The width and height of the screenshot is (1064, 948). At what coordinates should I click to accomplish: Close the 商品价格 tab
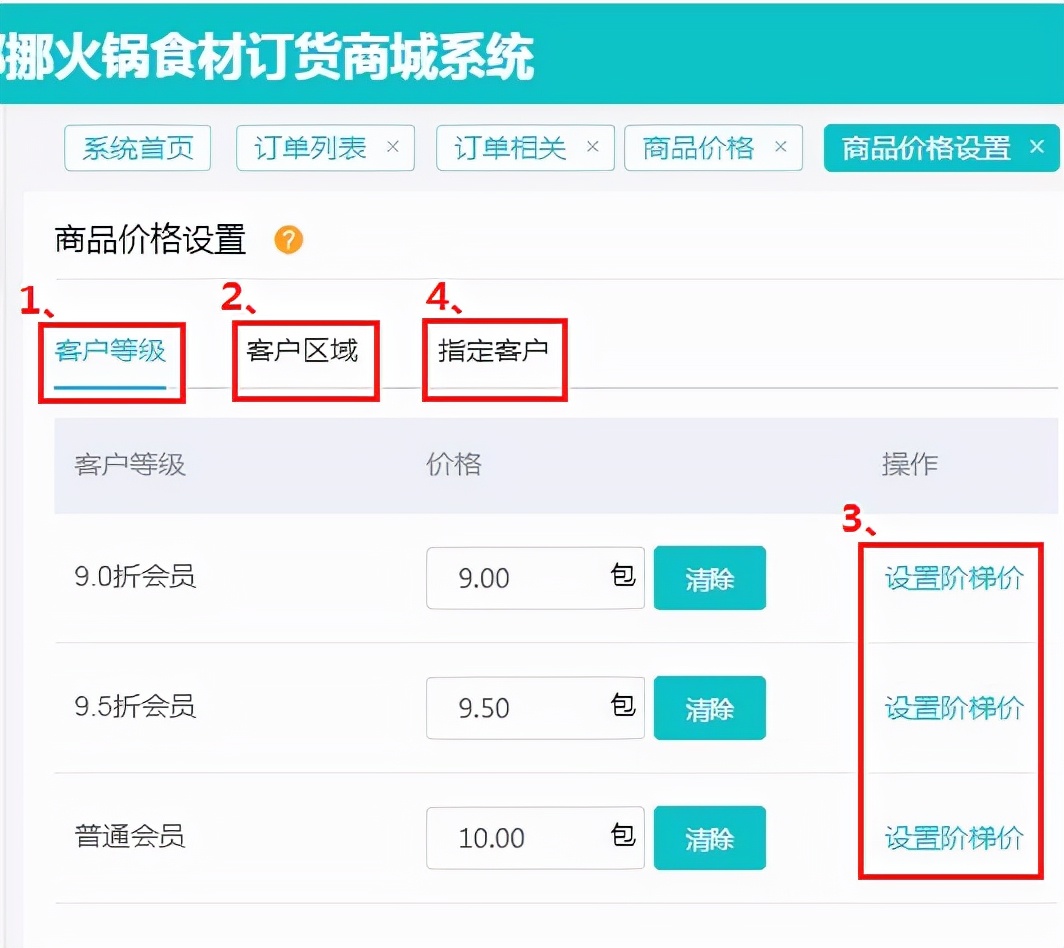[x=780, y=147]
